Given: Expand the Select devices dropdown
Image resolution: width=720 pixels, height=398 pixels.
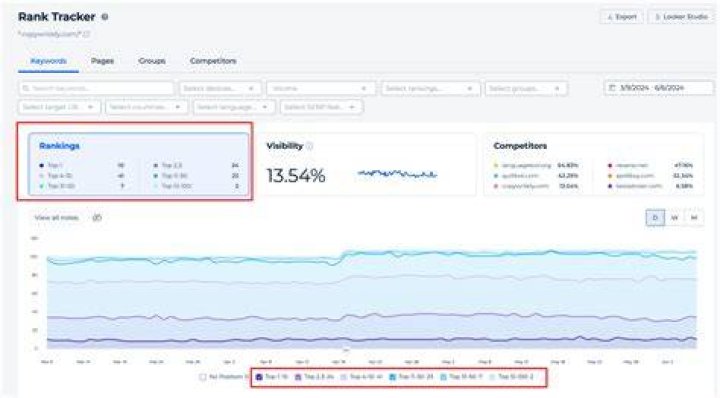Looking at the screenshot, I should click(220, 88).
